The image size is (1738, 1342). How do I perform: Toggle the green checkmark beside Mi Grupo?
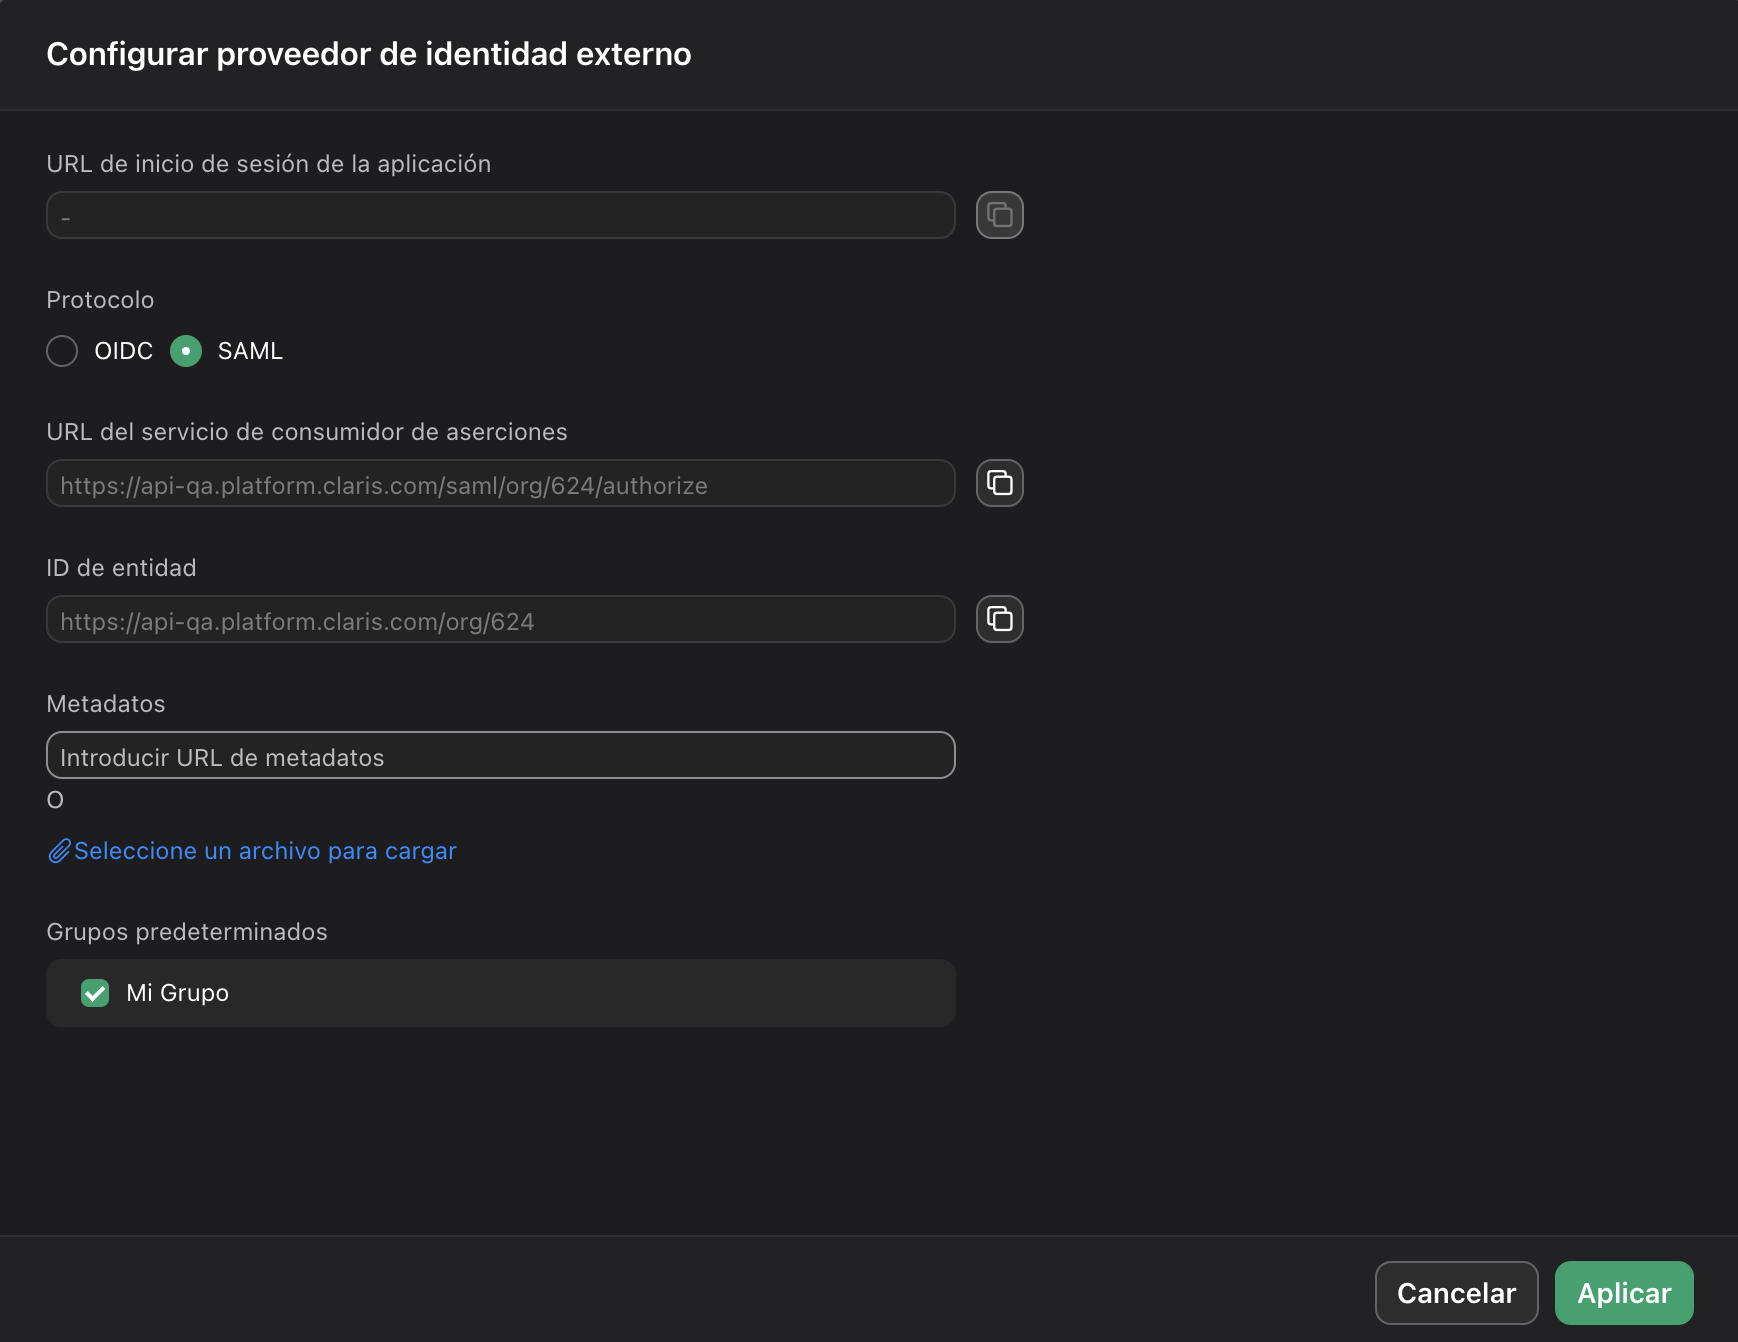click(x=95, y=993)
